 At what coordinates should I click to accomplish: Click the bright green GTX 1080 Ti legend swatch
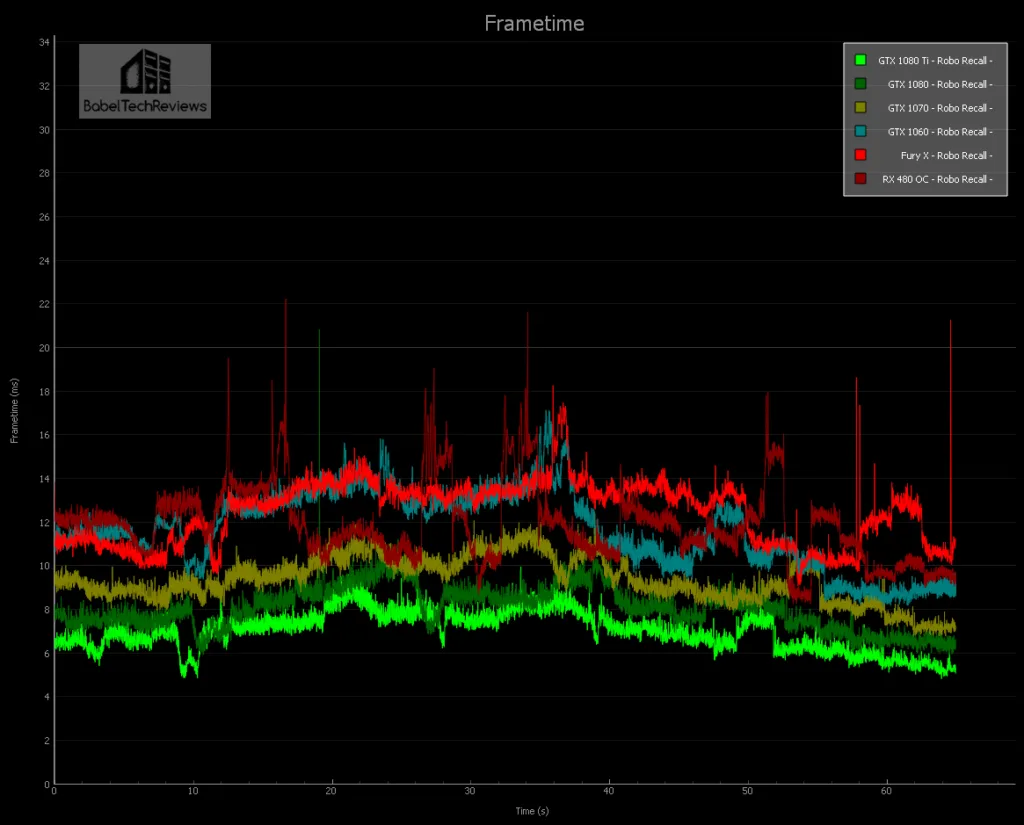[x=860, y=60]
